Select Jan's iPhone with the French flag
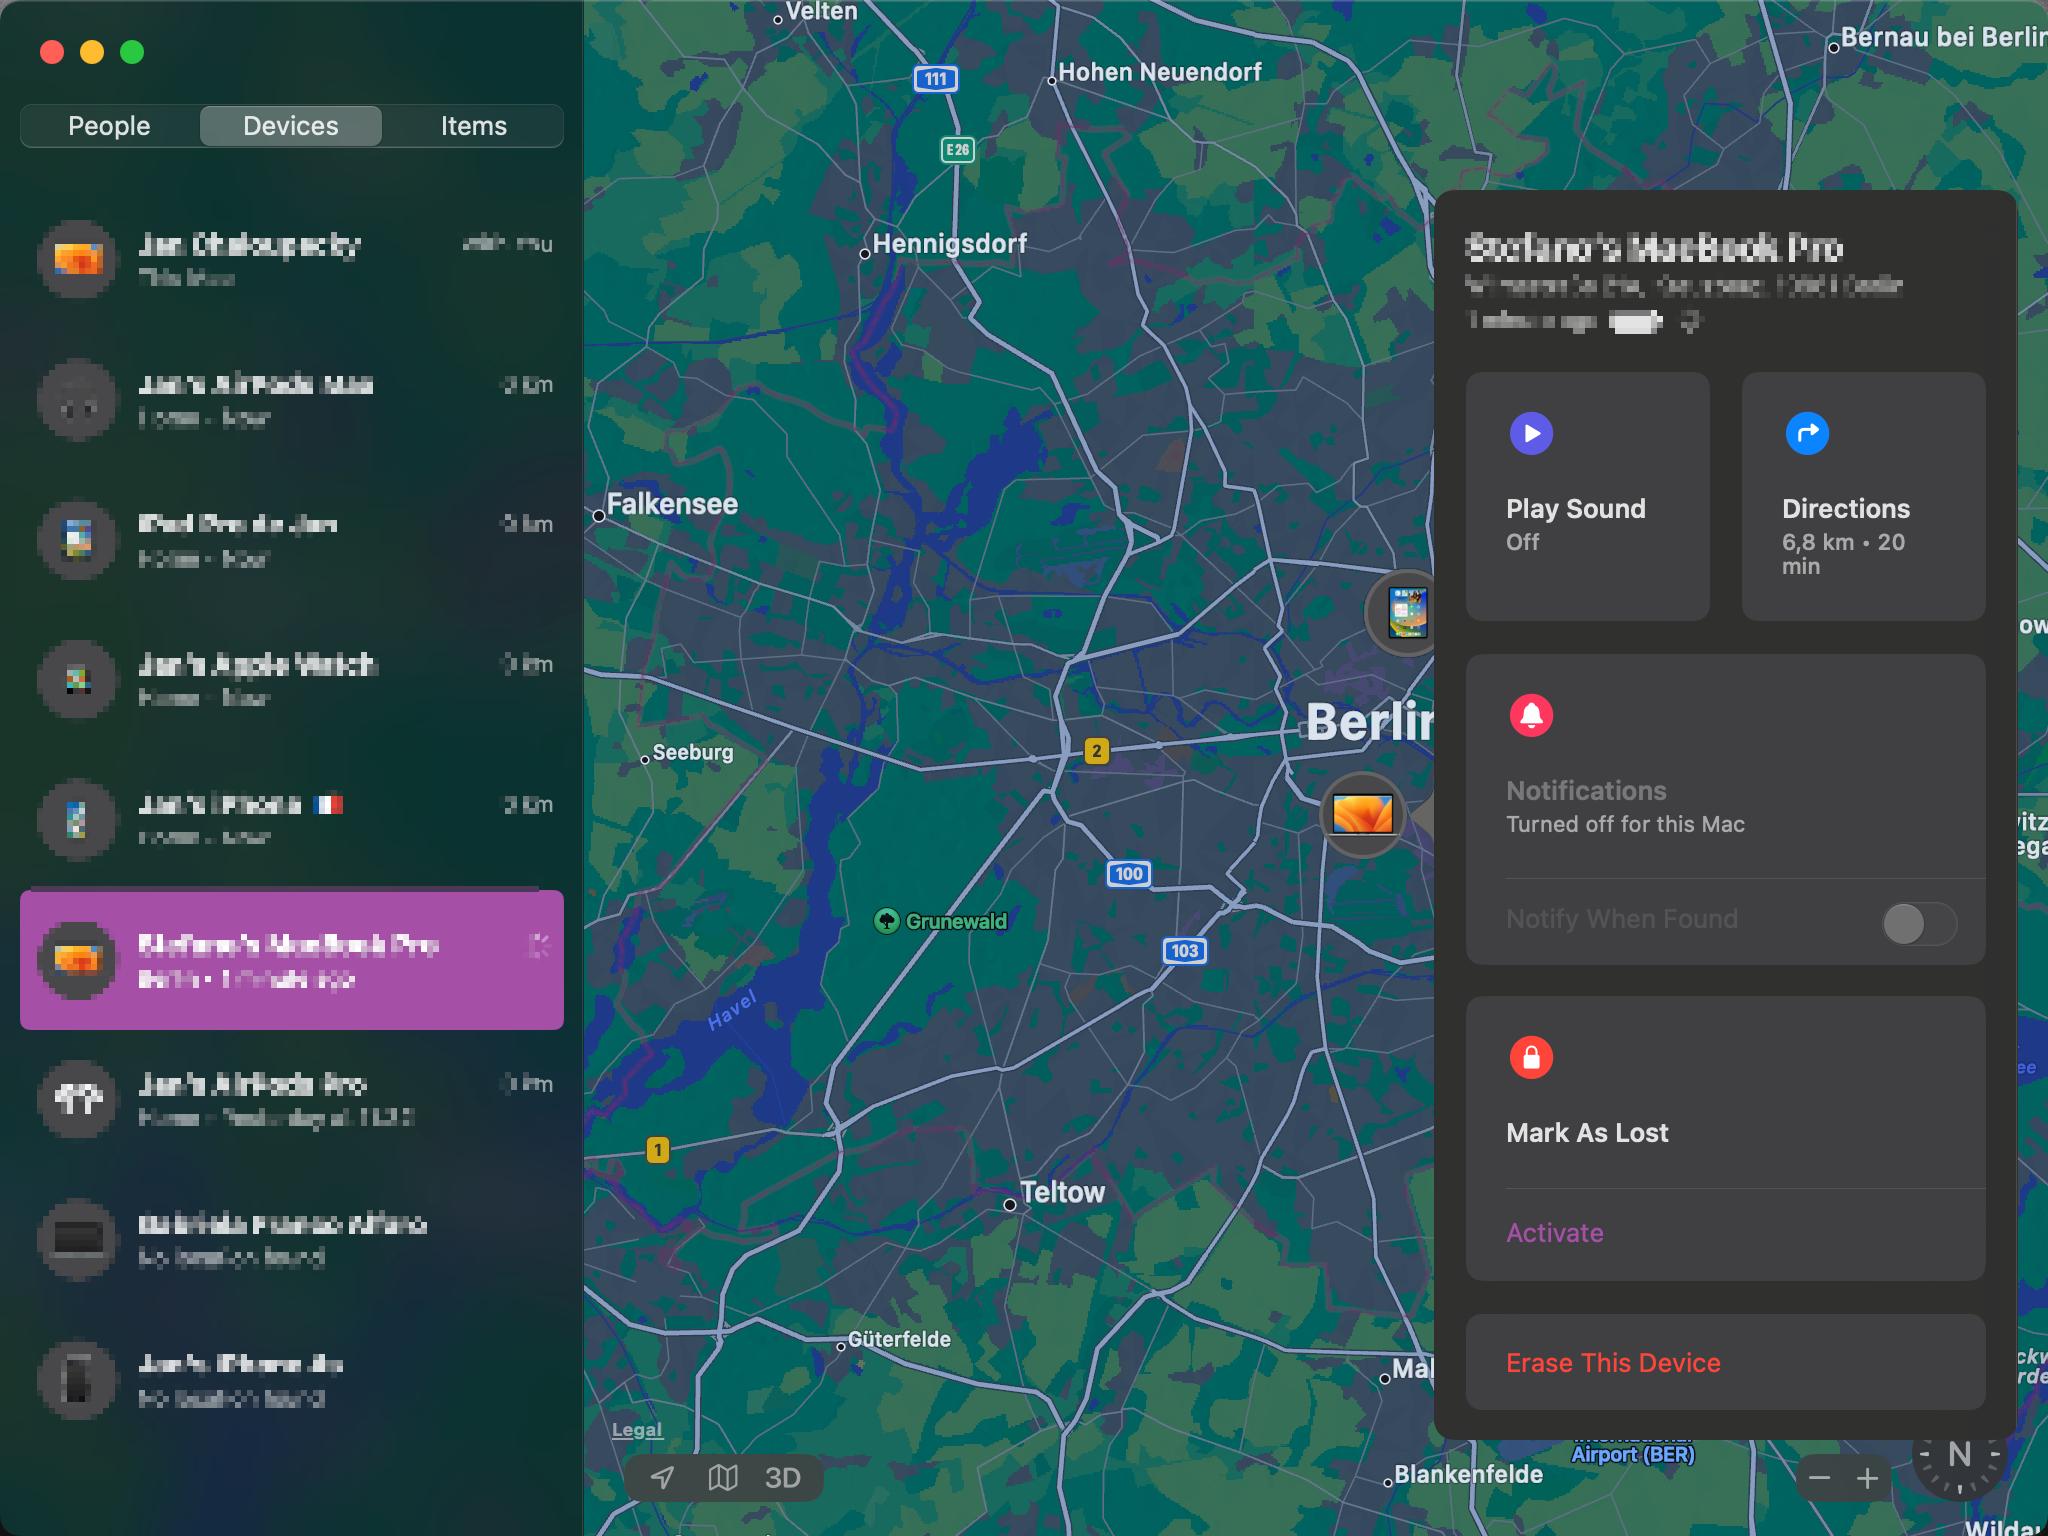 click(292, 820)
